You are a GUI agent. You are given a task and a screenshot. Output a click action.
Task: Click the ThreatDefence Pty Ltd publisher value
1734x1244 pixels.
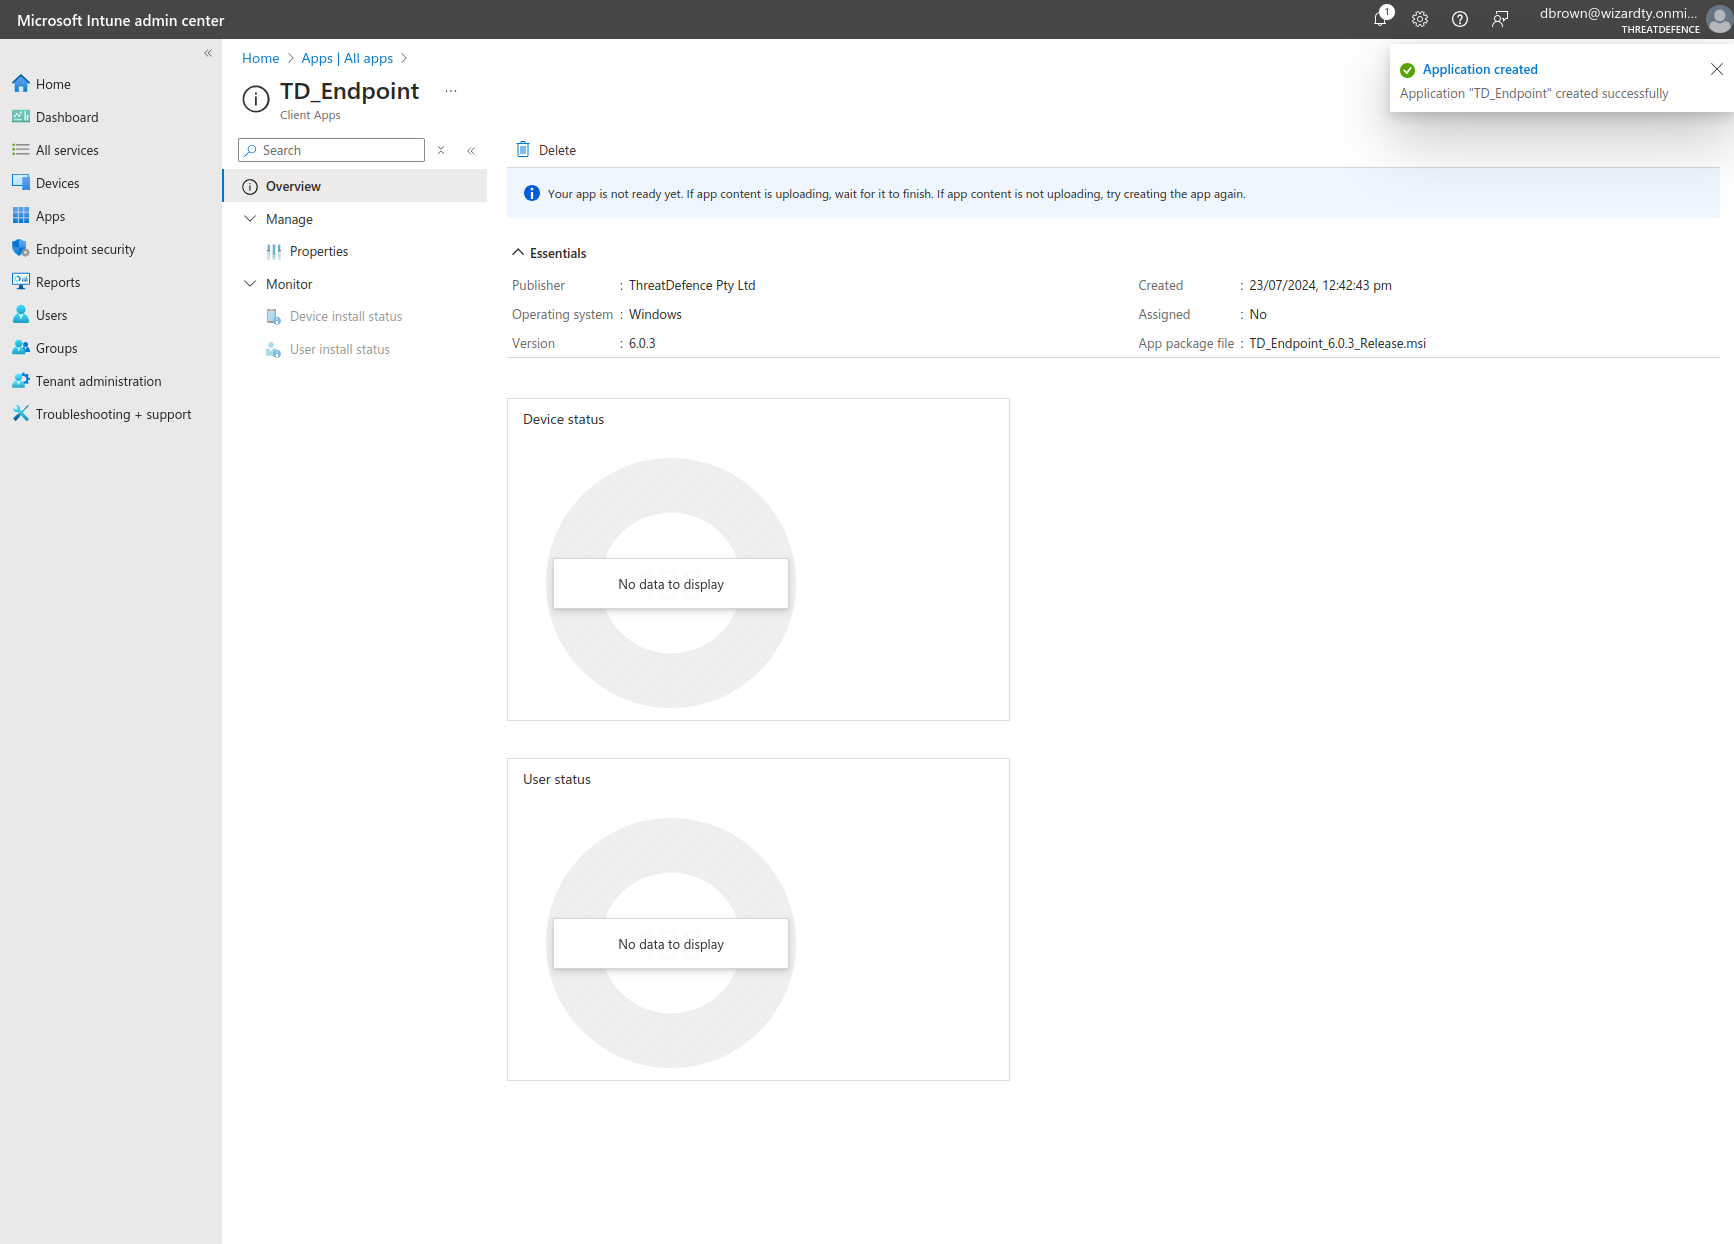692,285
